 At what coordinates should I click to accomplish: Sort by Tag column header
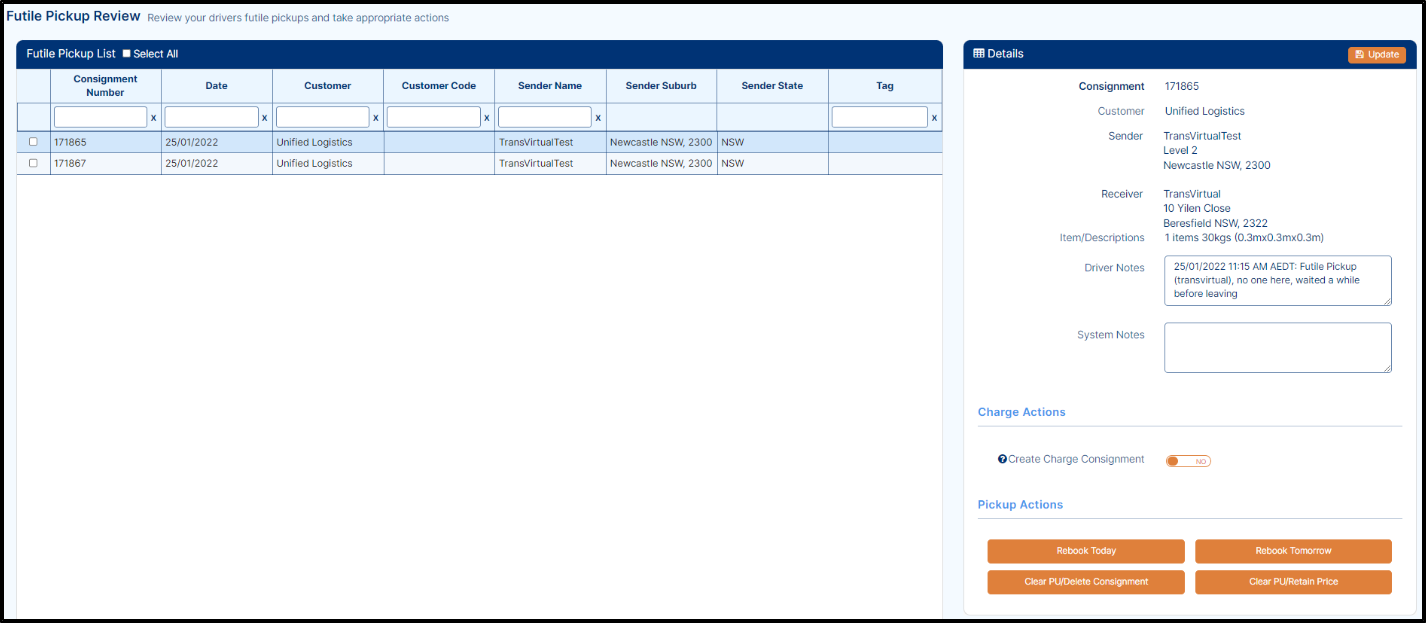click(x=885, y=86)
